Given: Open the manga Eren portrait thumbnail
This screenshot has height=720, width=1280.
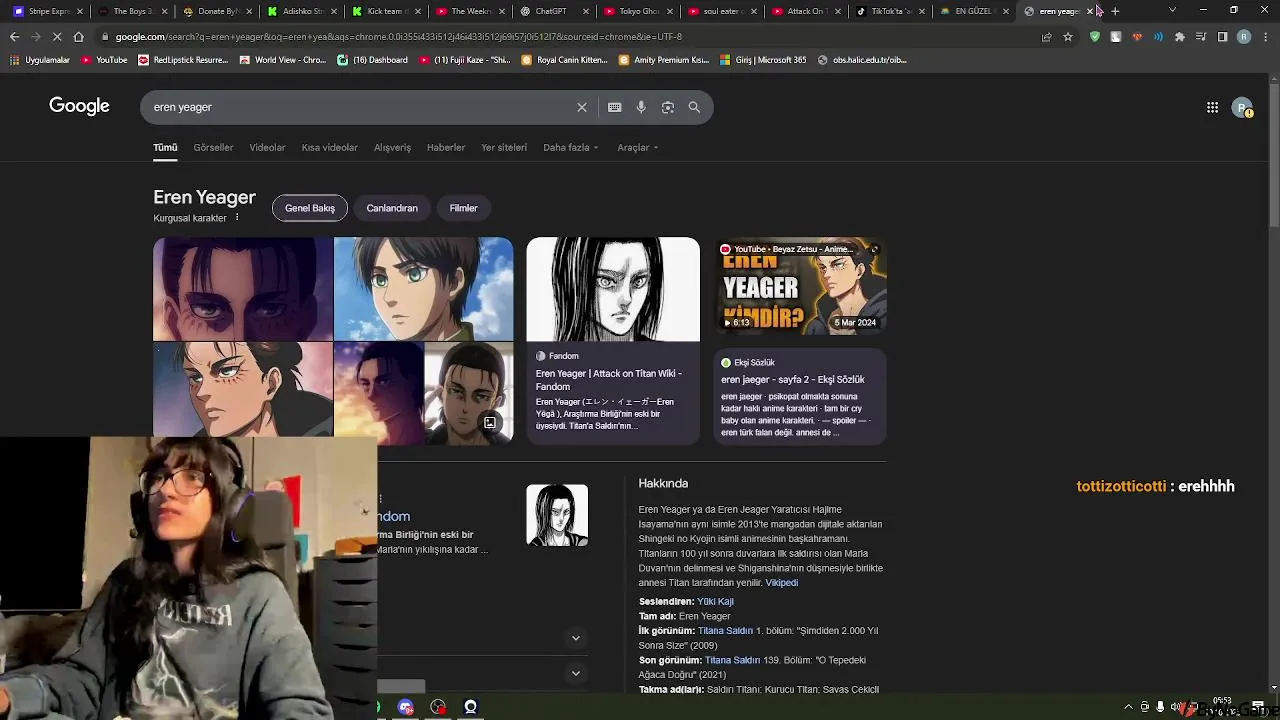Looking at the screenshot, I should point(613,289).
